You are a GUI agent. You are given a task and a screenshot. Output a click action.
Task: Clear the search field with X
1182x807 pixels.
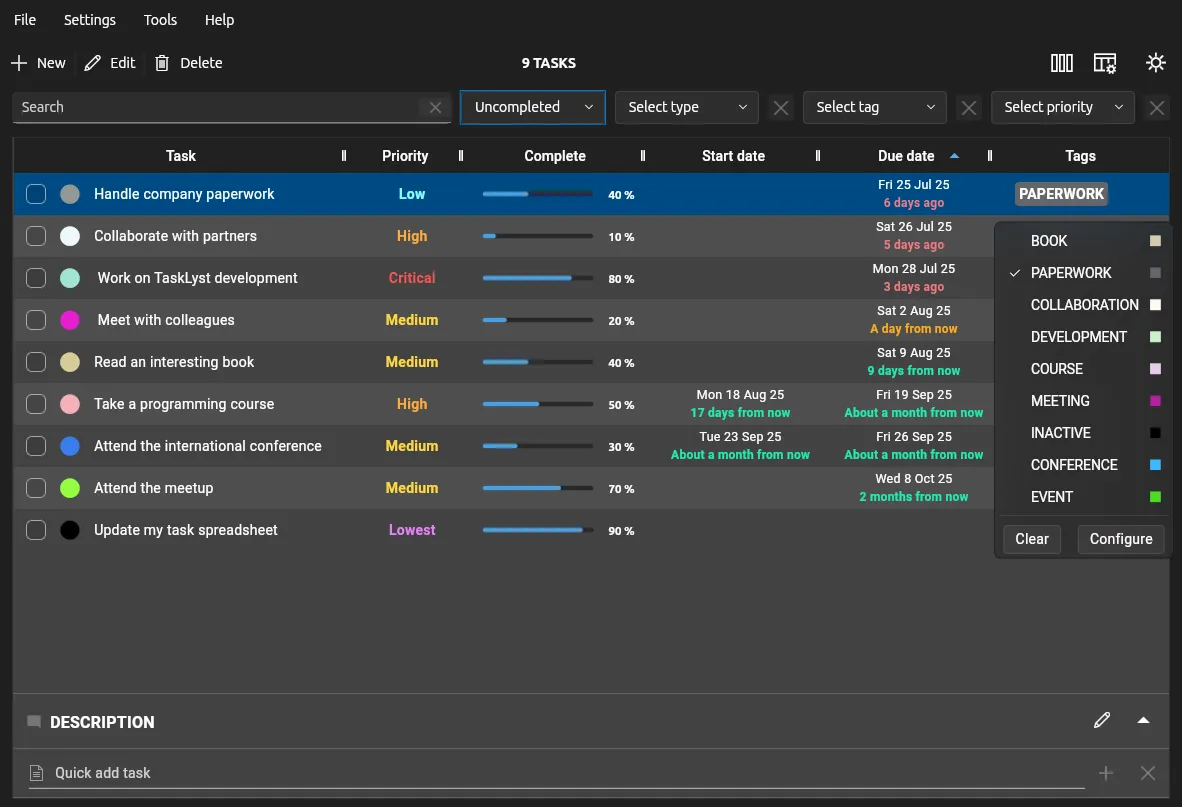(435, 108)
